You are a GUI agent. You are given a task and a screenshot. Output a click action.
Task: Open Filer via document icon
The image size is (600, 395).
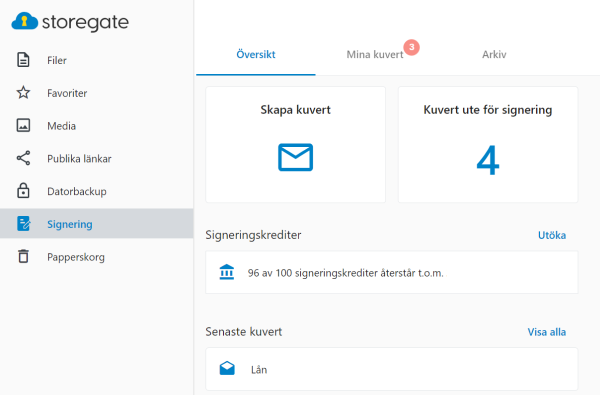tap(23, 60)
